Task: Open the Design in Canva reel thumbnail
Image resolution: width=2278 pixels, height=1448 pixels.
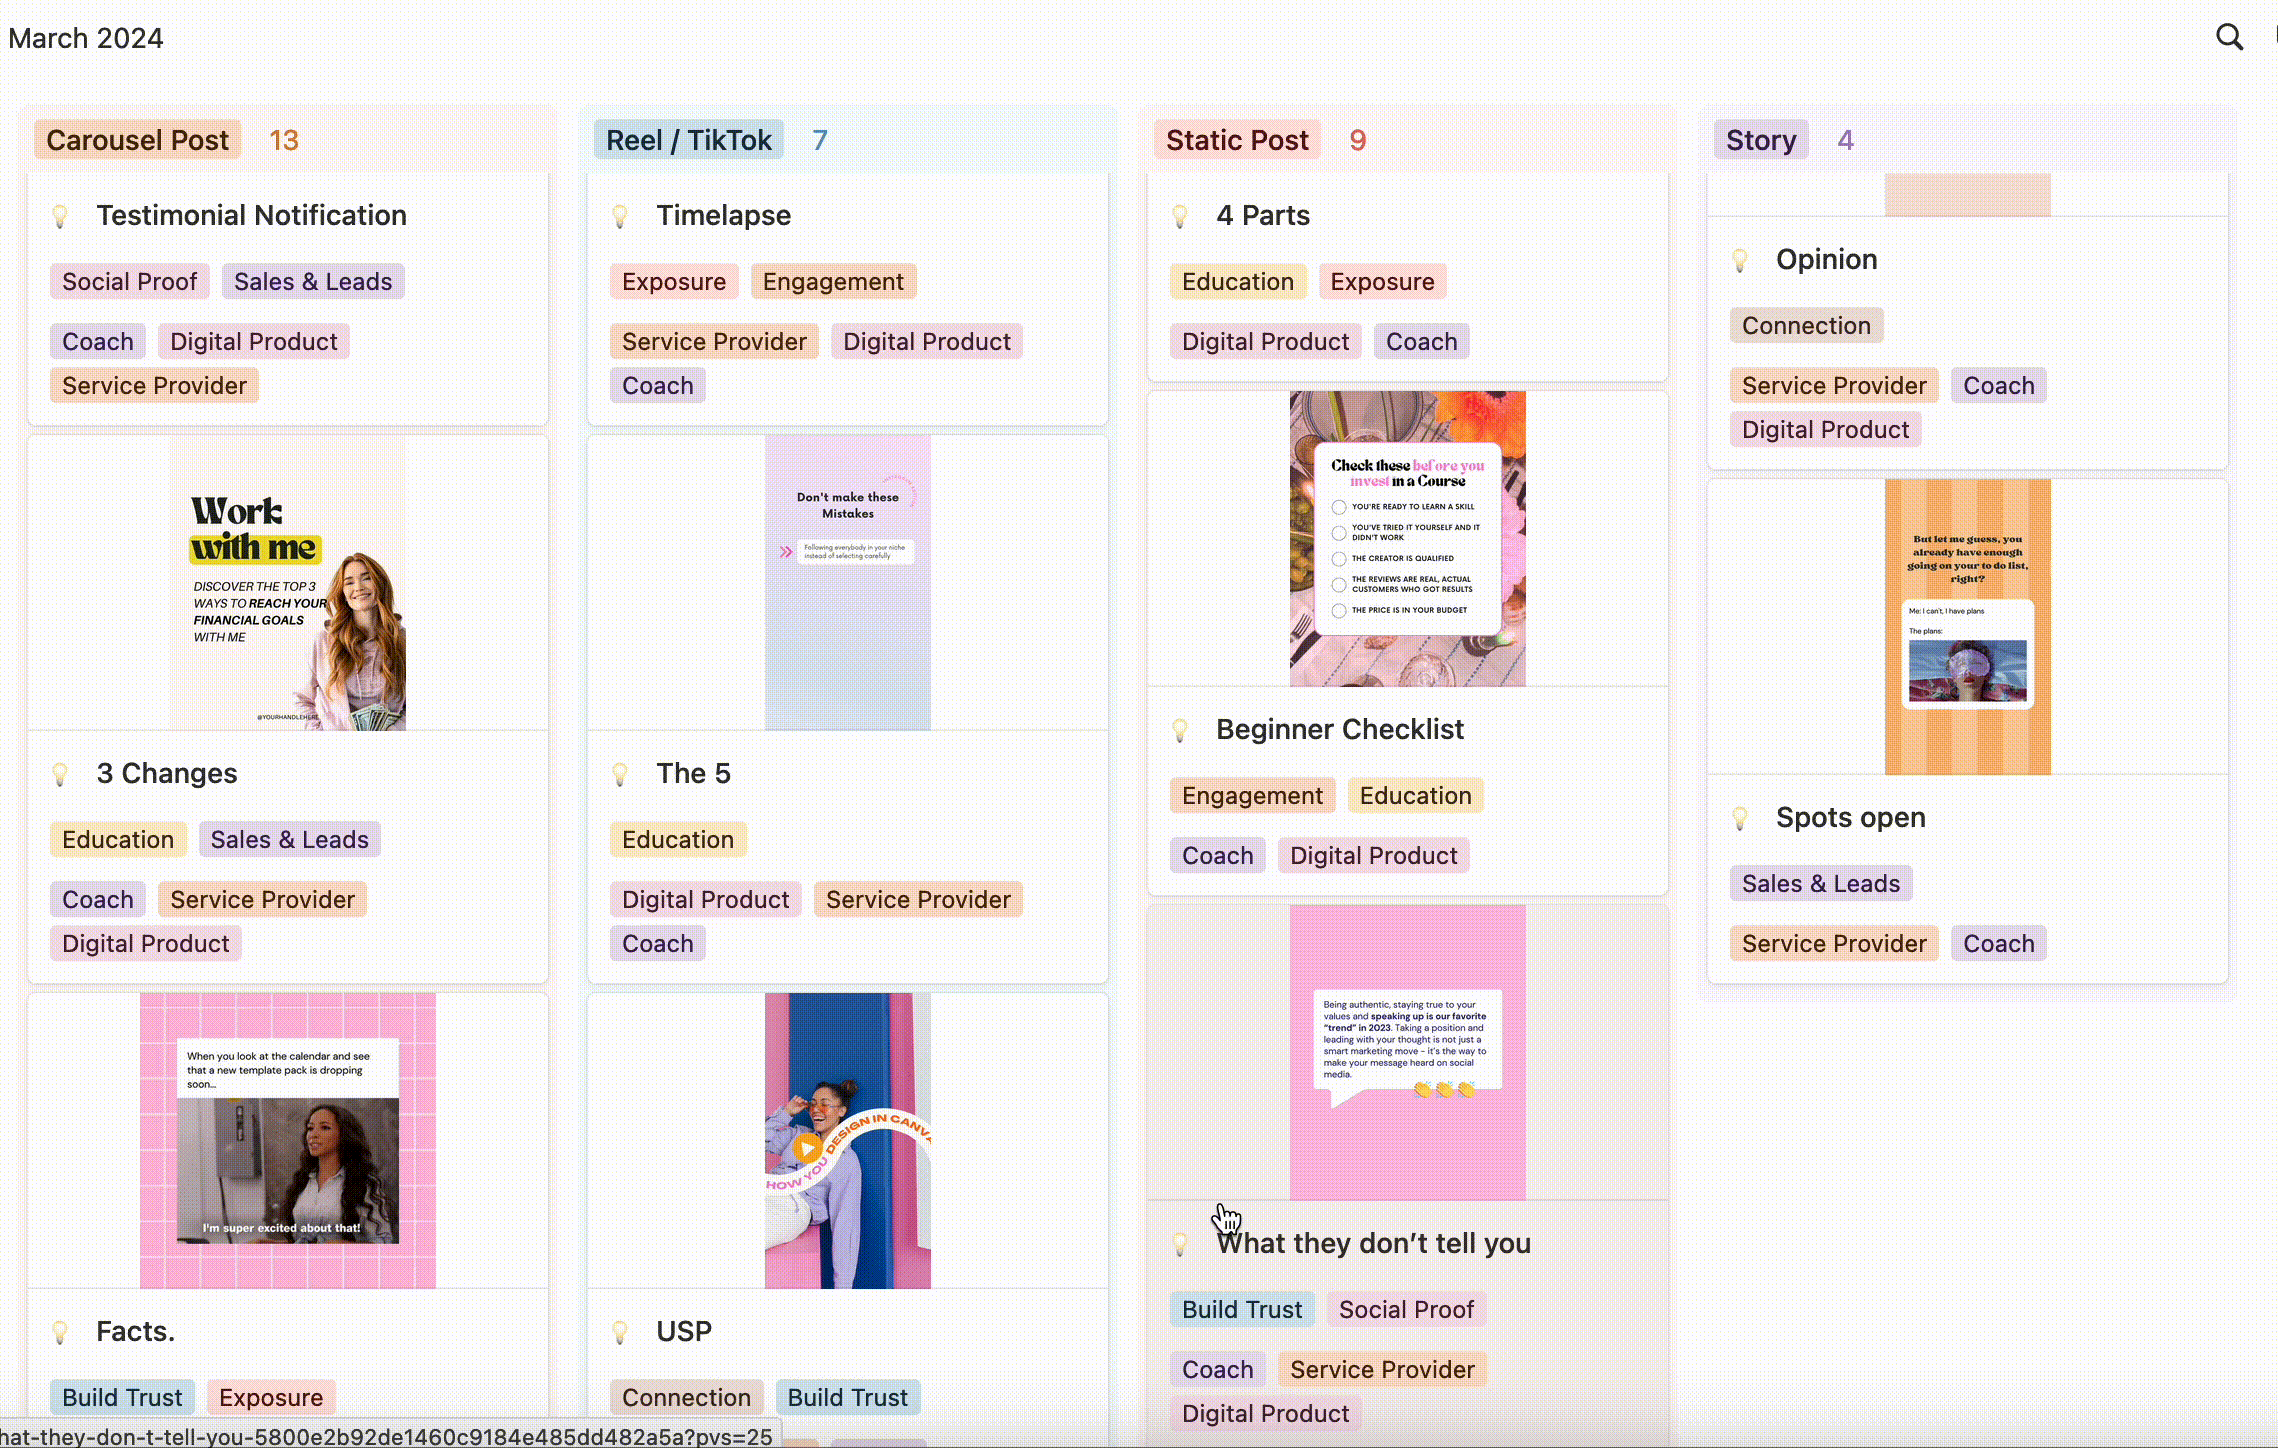Action: [x=848, y=1140]
